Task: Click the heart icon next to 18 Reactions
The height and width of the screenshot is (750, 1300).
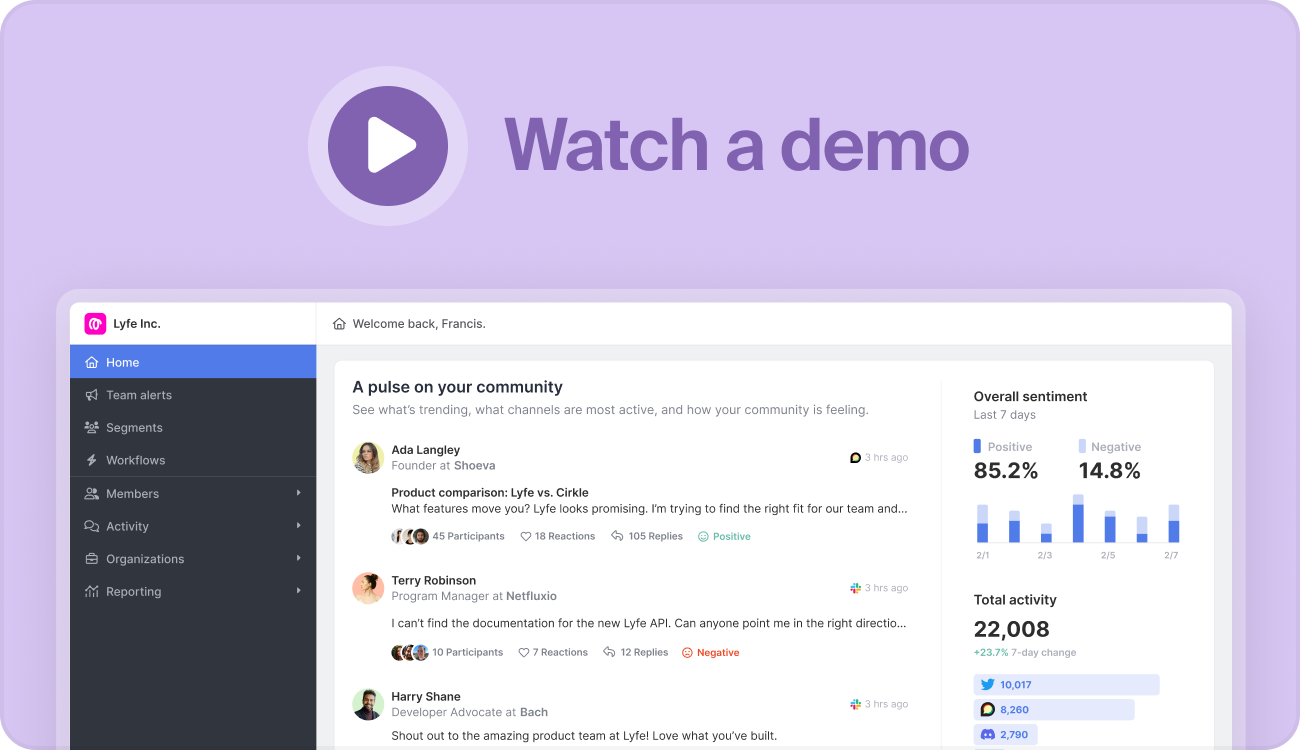Action: coord(525,536)
